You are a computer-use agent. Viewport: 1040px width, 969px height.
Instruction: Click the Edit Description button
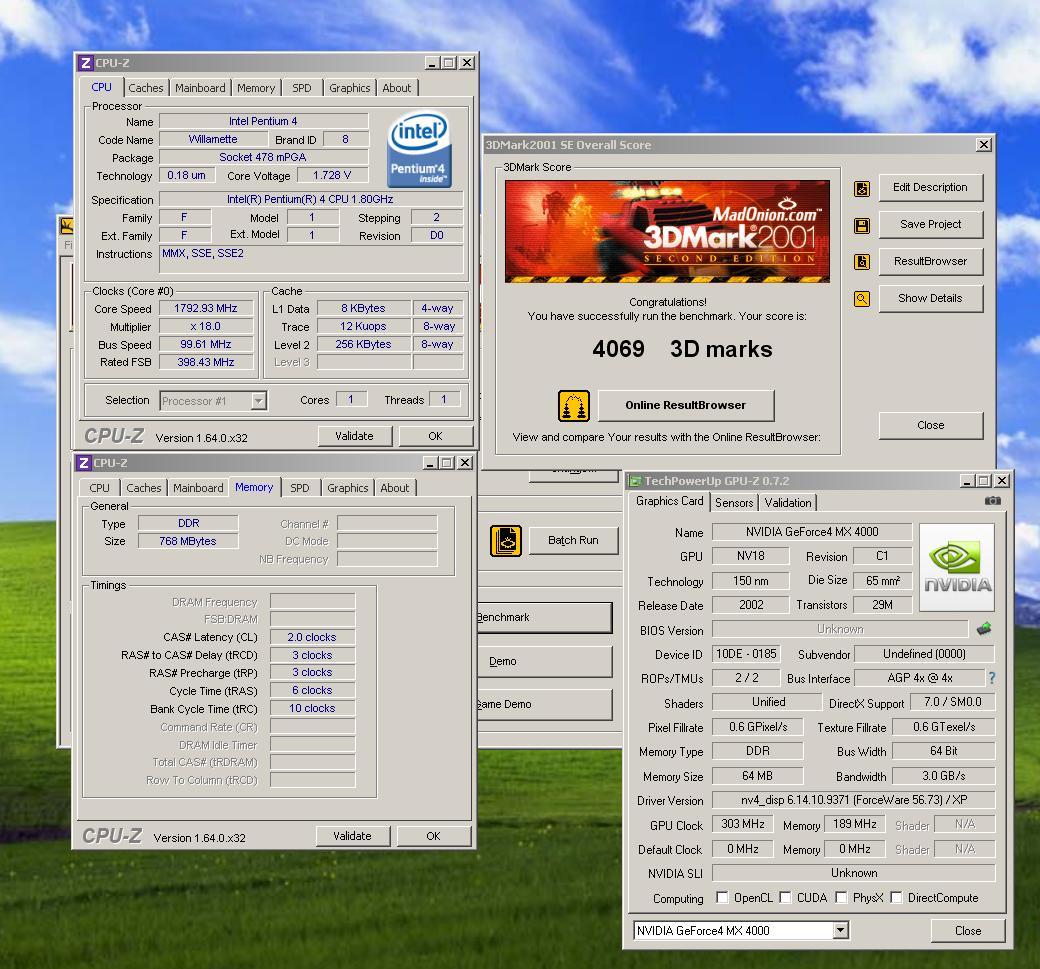pyautogui.click(x=931, y=188)
